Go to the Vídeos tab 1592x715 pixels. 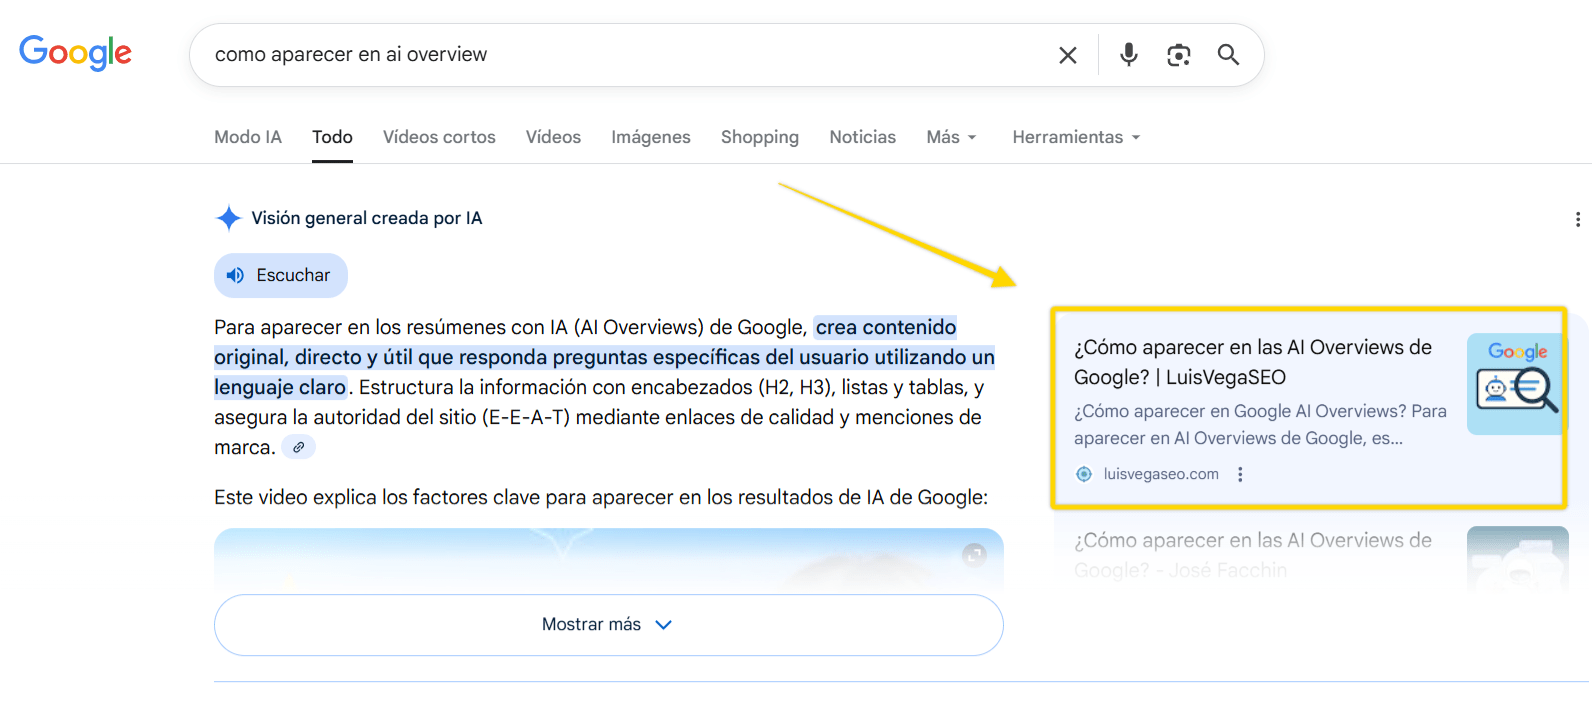tap(553, 137)
